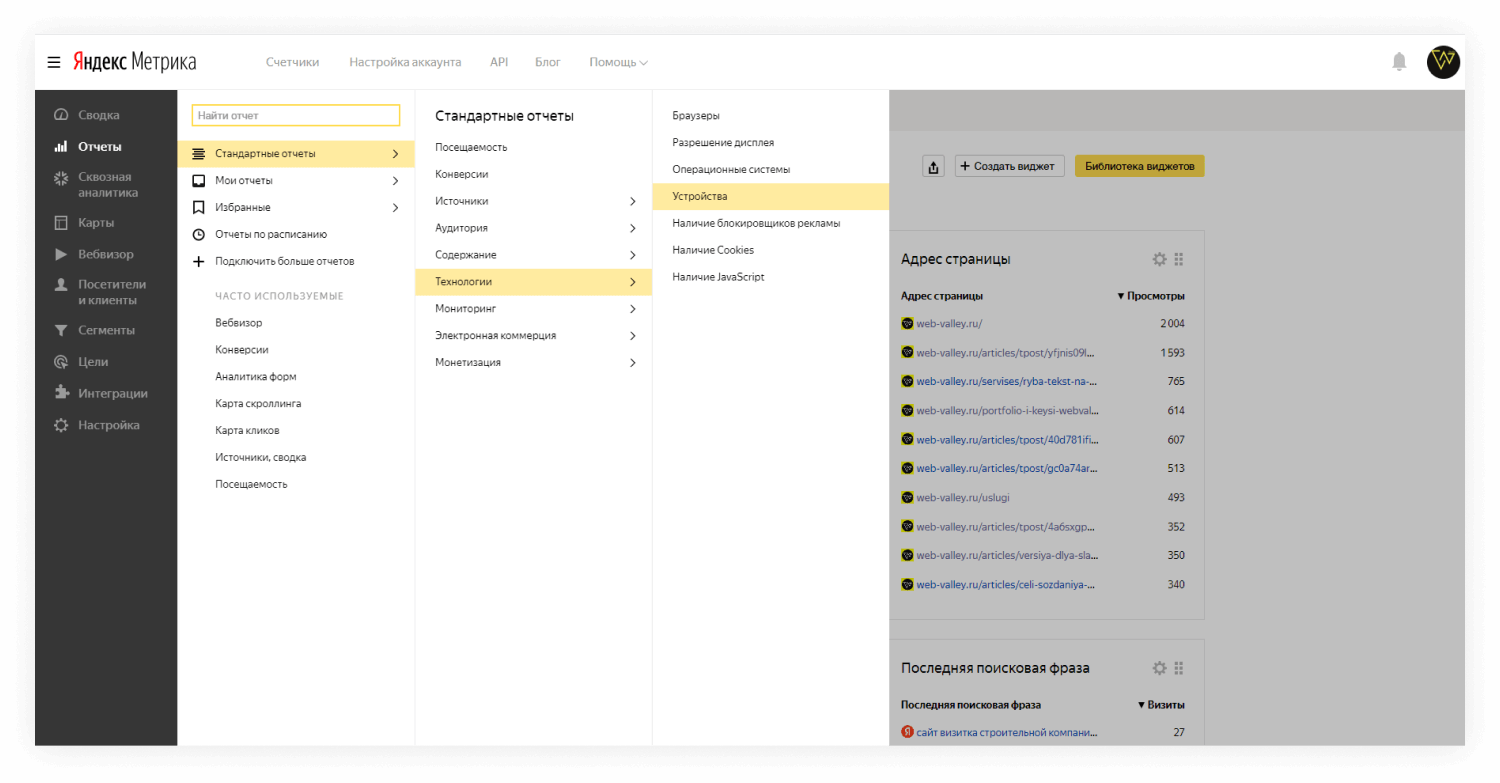Click the Сегменты funnel icon

[61, 330]
